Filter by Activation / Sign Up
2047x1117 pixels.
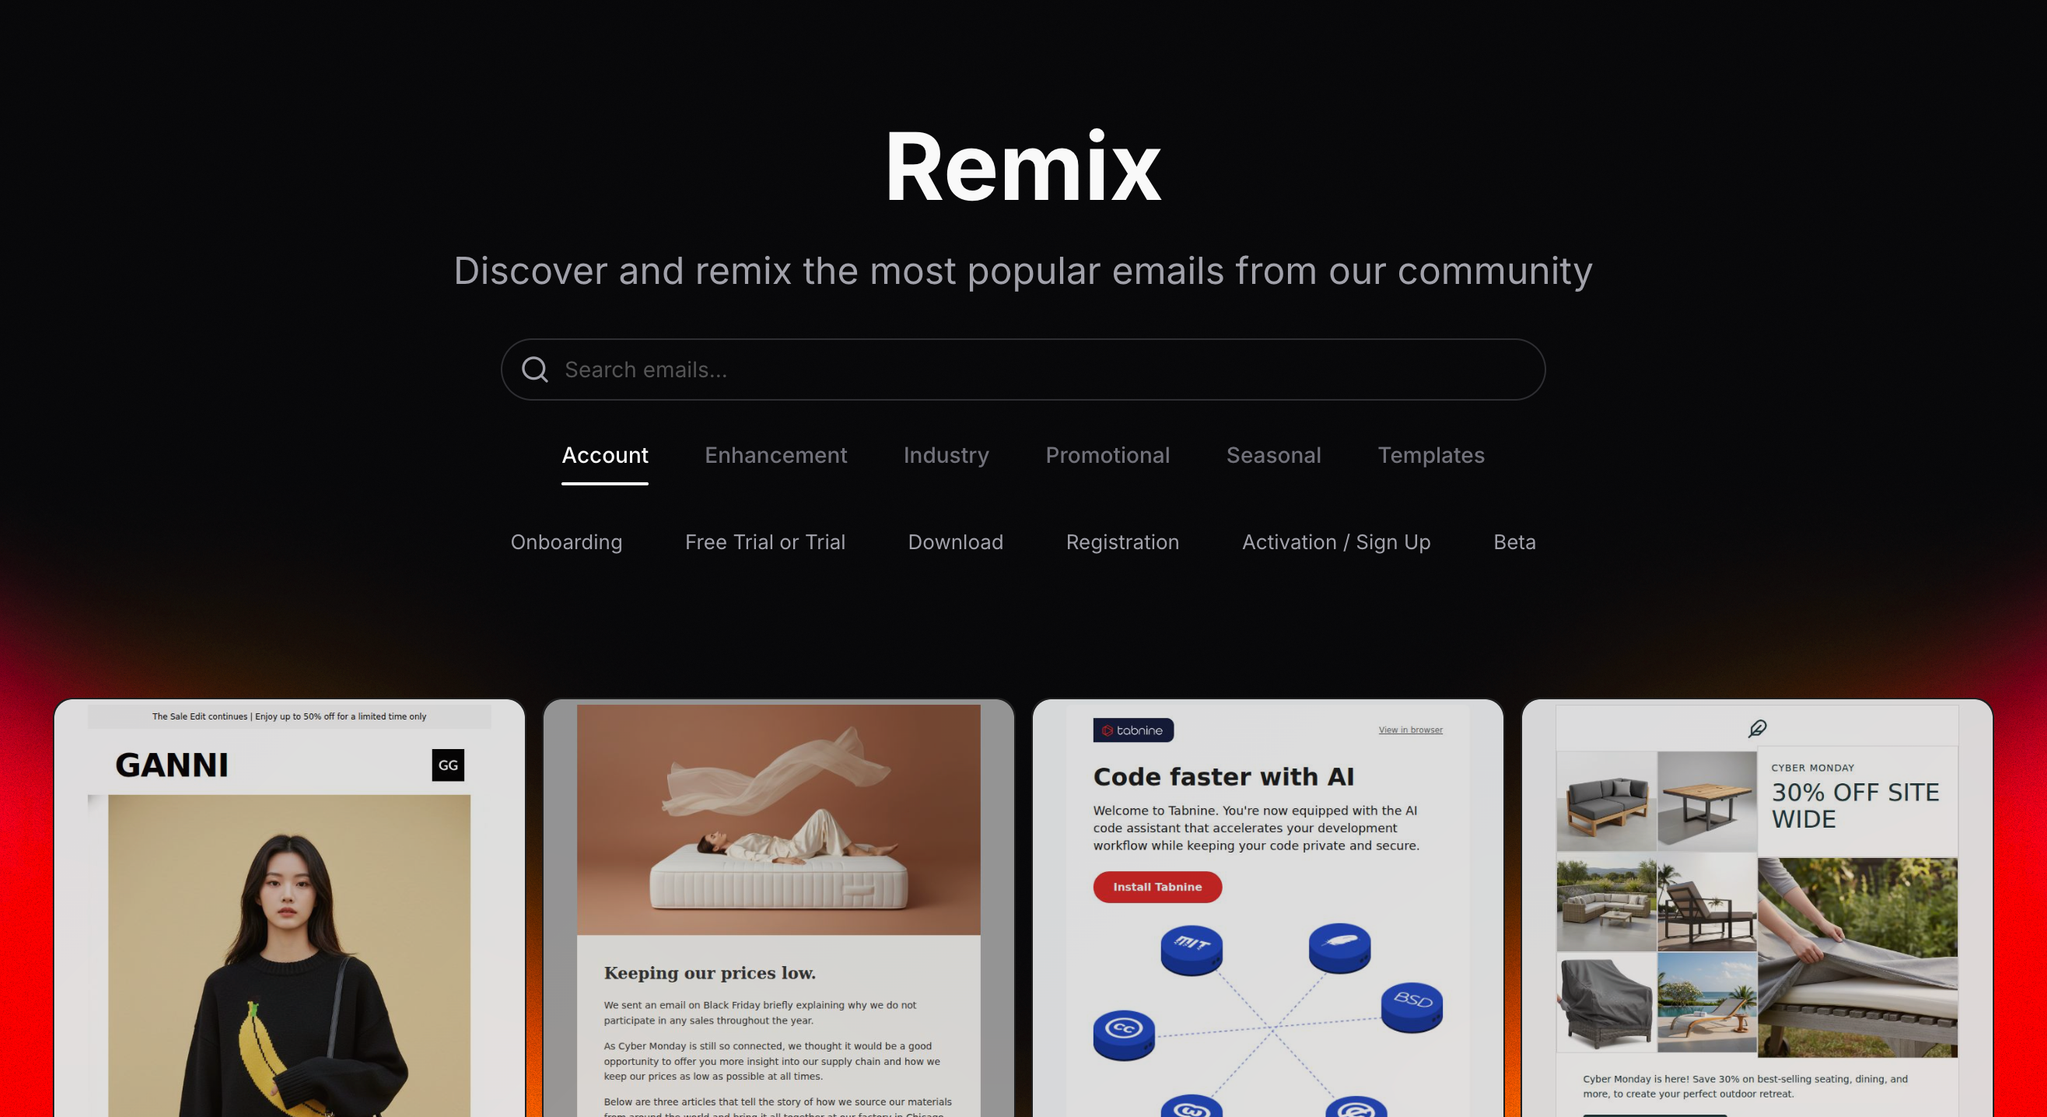click(x=1335, y=542)
